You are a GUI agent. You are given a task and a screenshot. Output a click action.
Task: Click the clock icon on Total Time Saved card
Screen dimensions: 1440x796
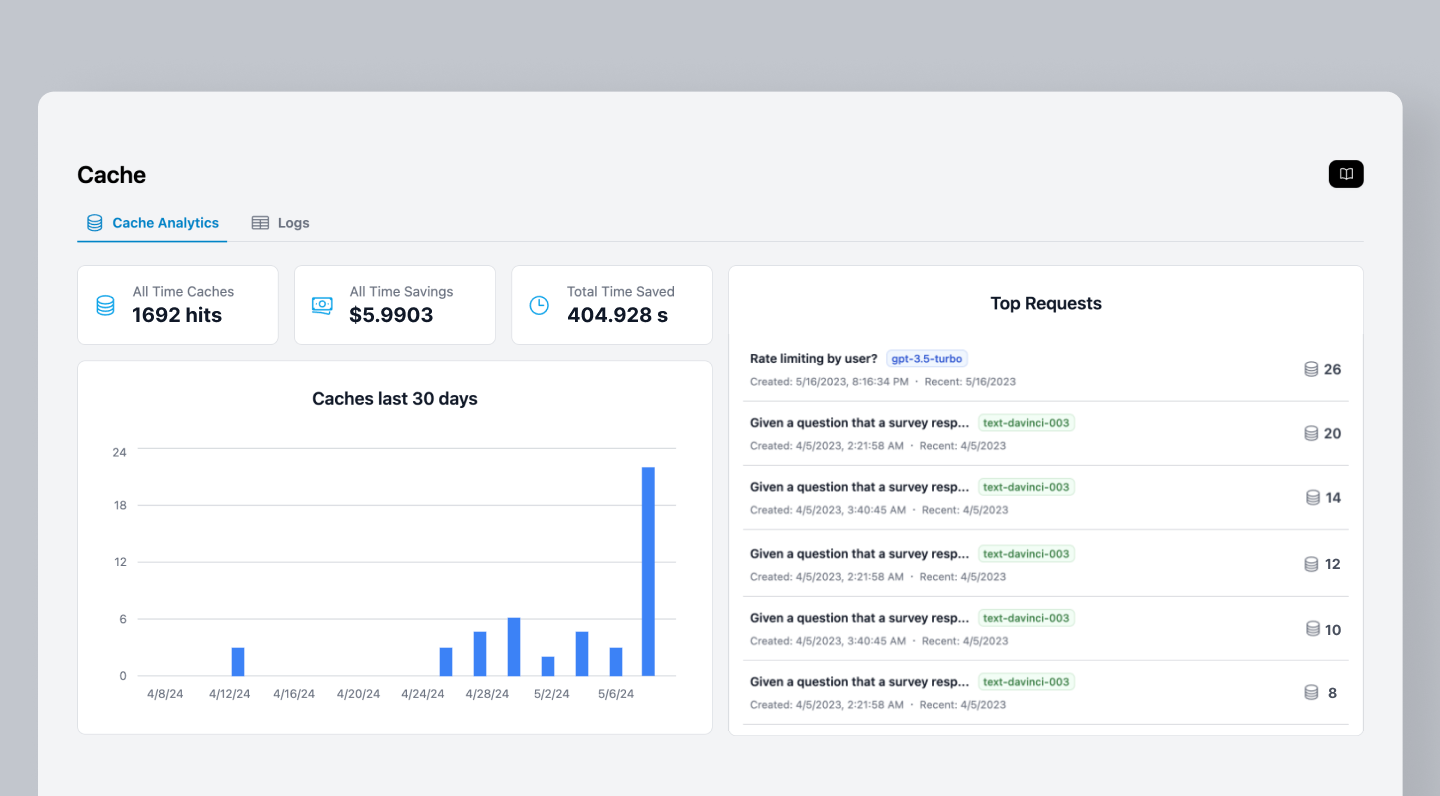(538, 305)
